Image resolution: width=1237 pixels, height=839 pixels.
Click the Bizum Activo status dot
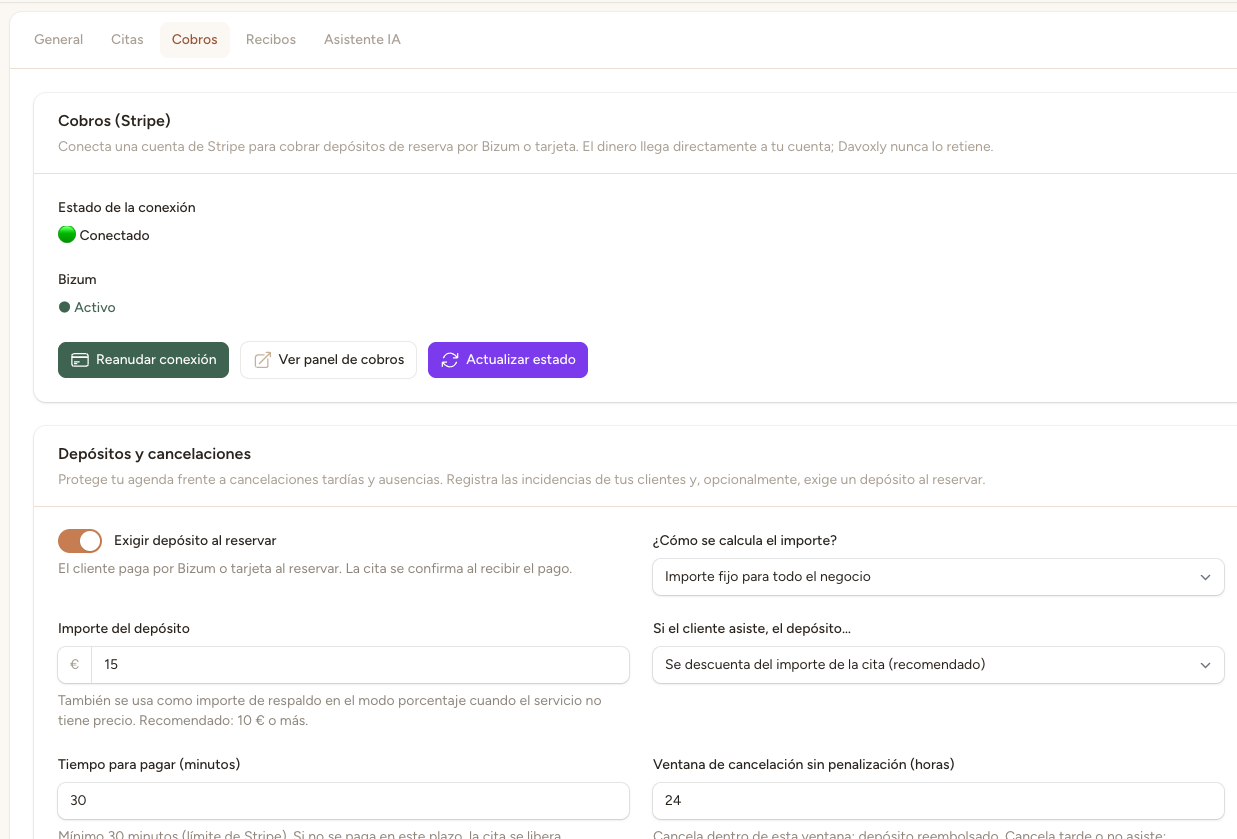[x=64, y=308]
